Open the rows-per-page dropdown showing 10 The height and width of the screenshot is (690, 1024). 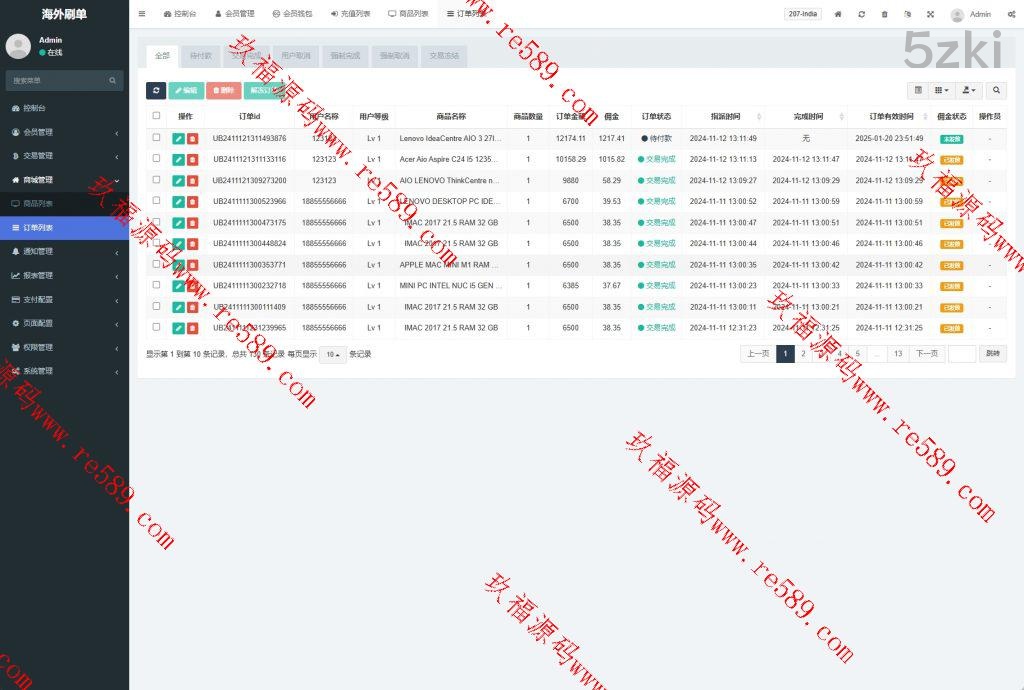(x=333, y=354)
